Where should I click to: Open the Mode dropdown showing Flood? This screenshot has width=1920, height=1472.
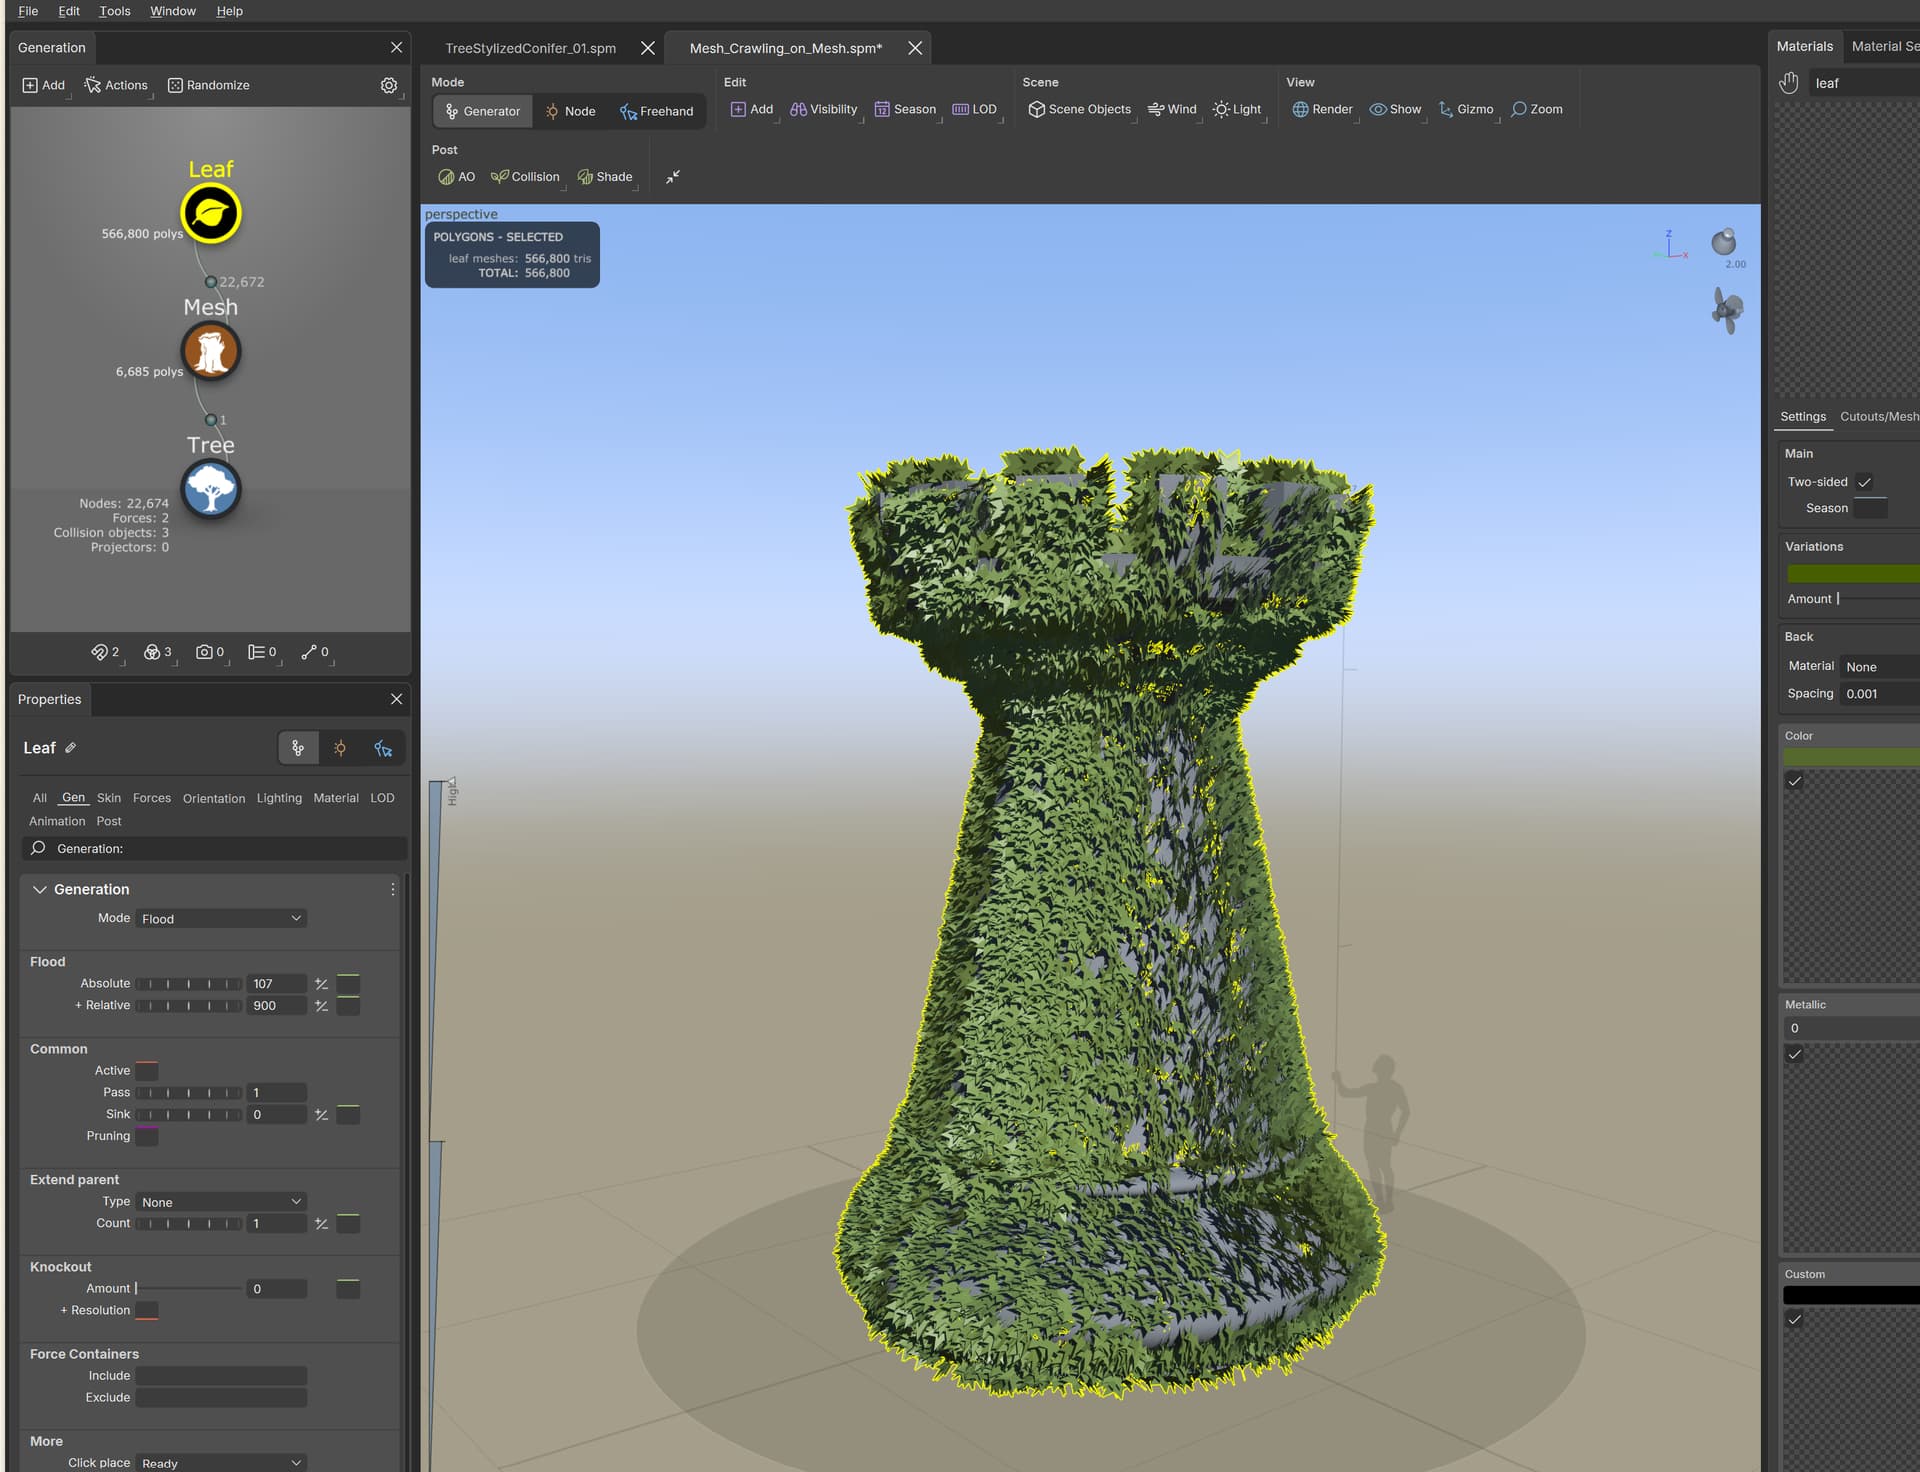[x=220, y=918]
